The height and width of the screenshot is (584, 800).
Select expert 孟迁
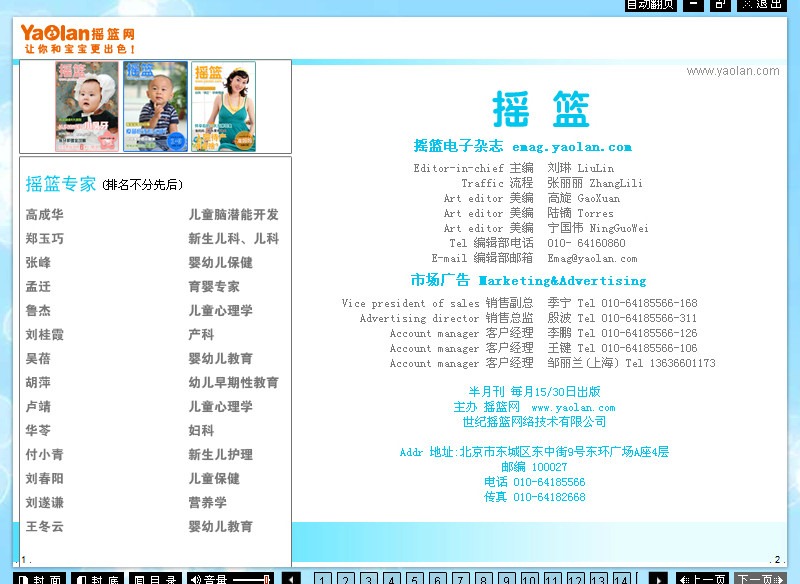pos(38,286)
